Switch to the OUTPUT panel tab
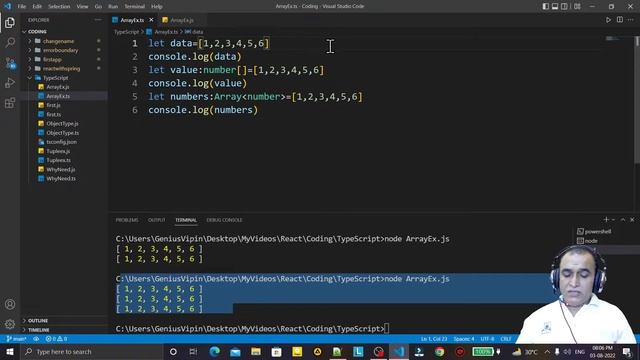 [x=156, y=220]
